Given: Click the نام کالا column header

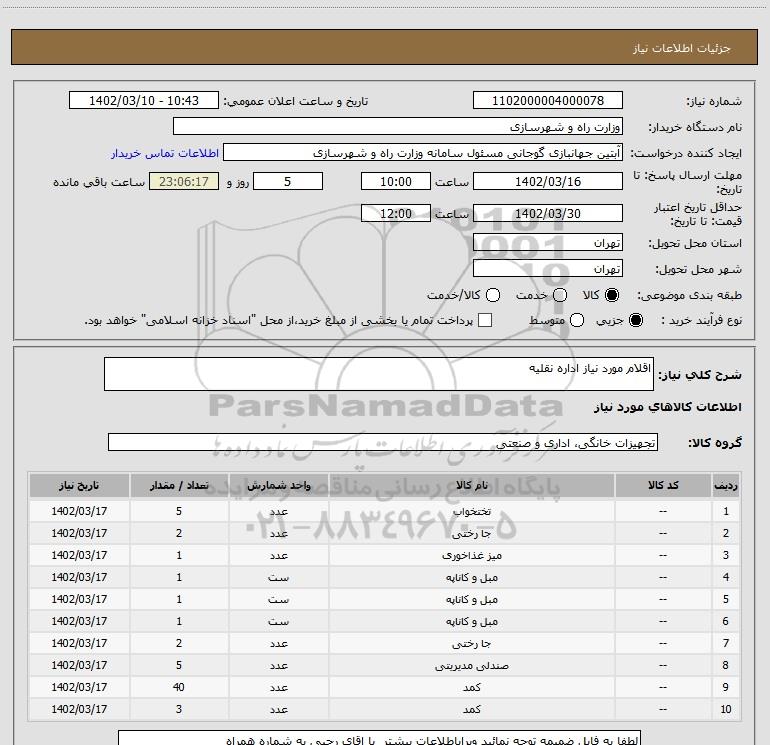Looking at the screenshot, I should (471, 486).
